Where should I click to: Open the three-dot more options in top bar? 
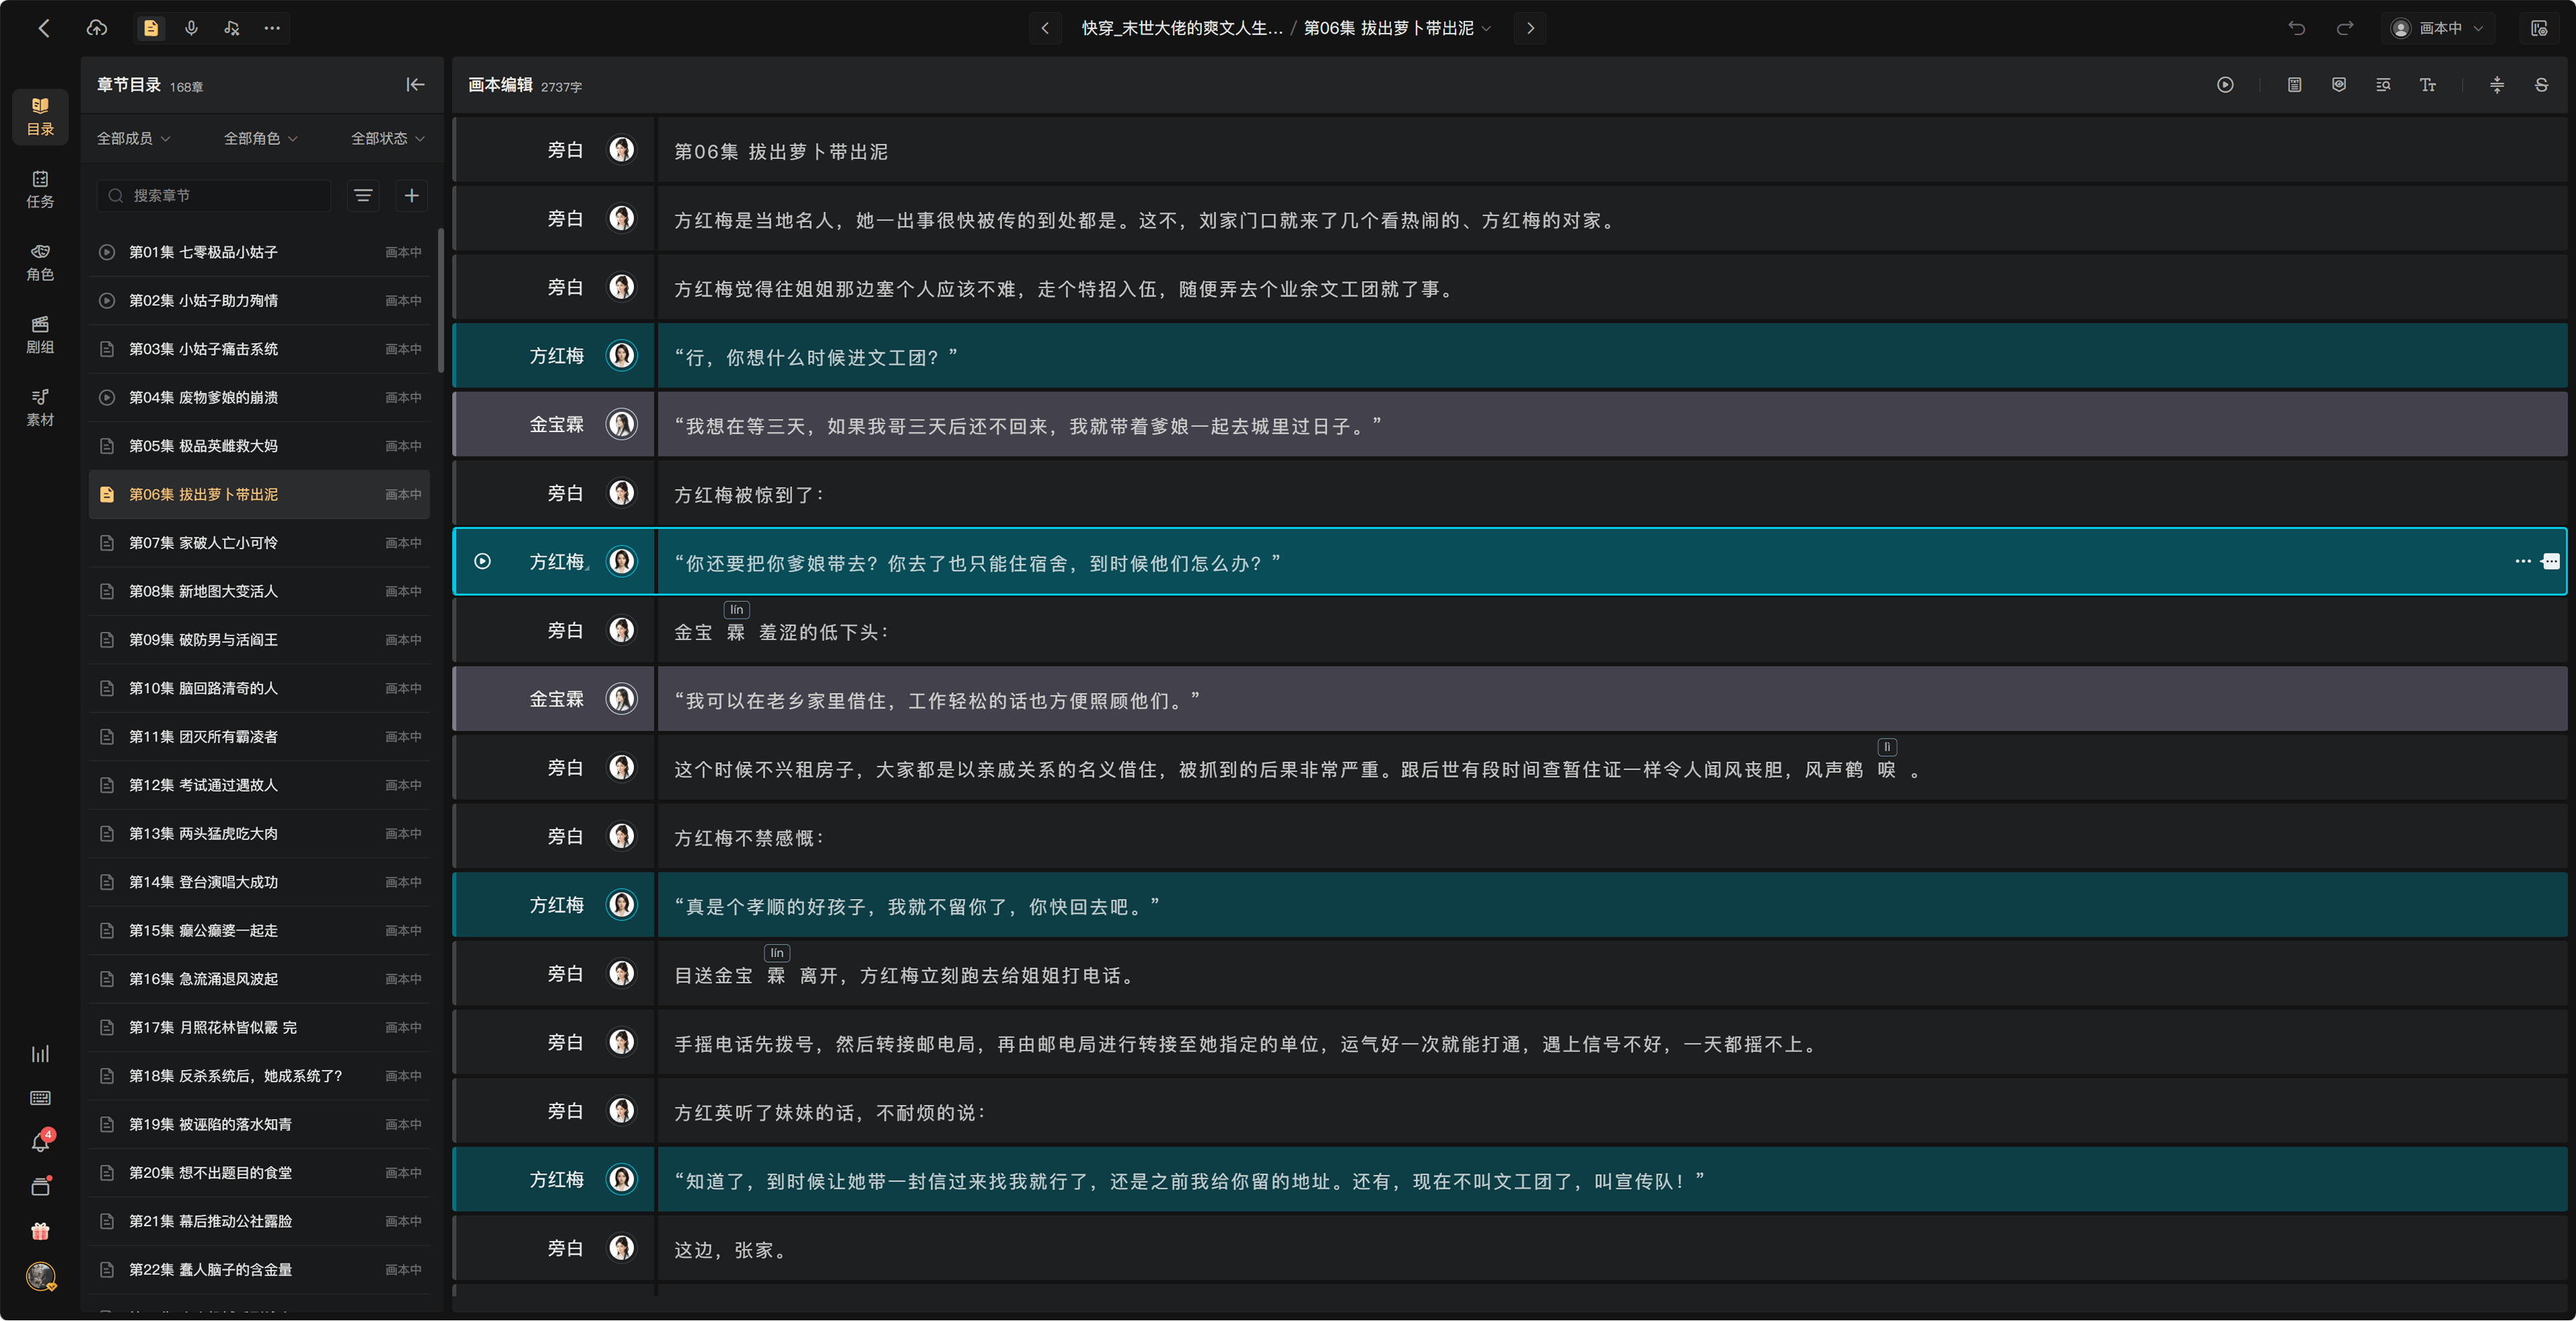coord(272,28)
